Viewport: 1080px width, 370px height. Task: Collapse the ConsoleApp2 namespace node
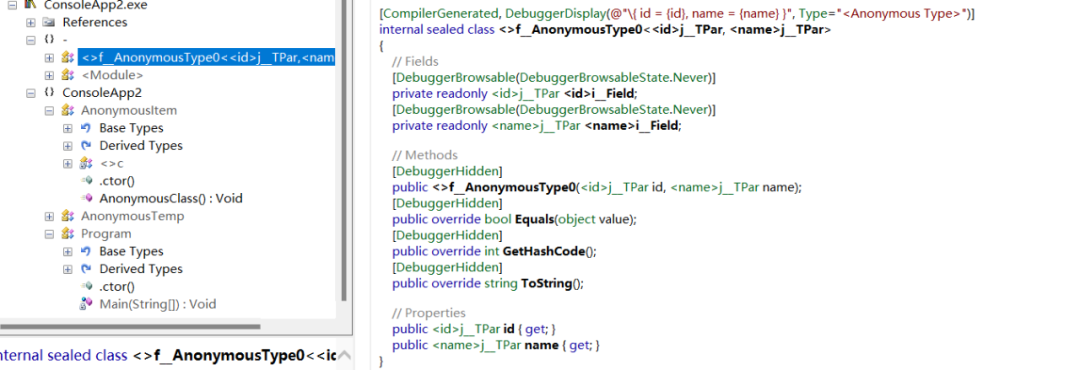coord(30,93)
